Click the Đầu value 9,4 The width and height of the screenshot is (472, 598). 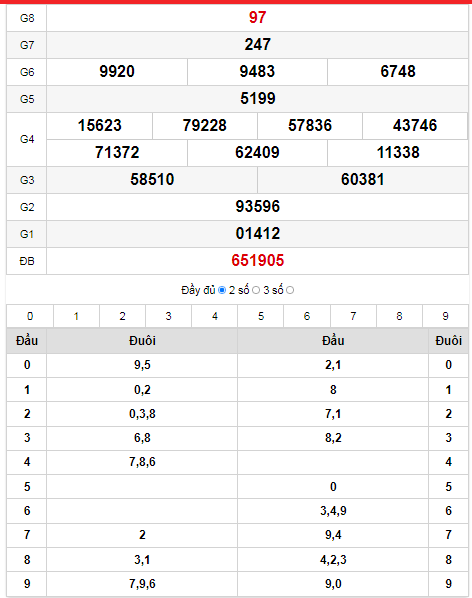[333, 535]
